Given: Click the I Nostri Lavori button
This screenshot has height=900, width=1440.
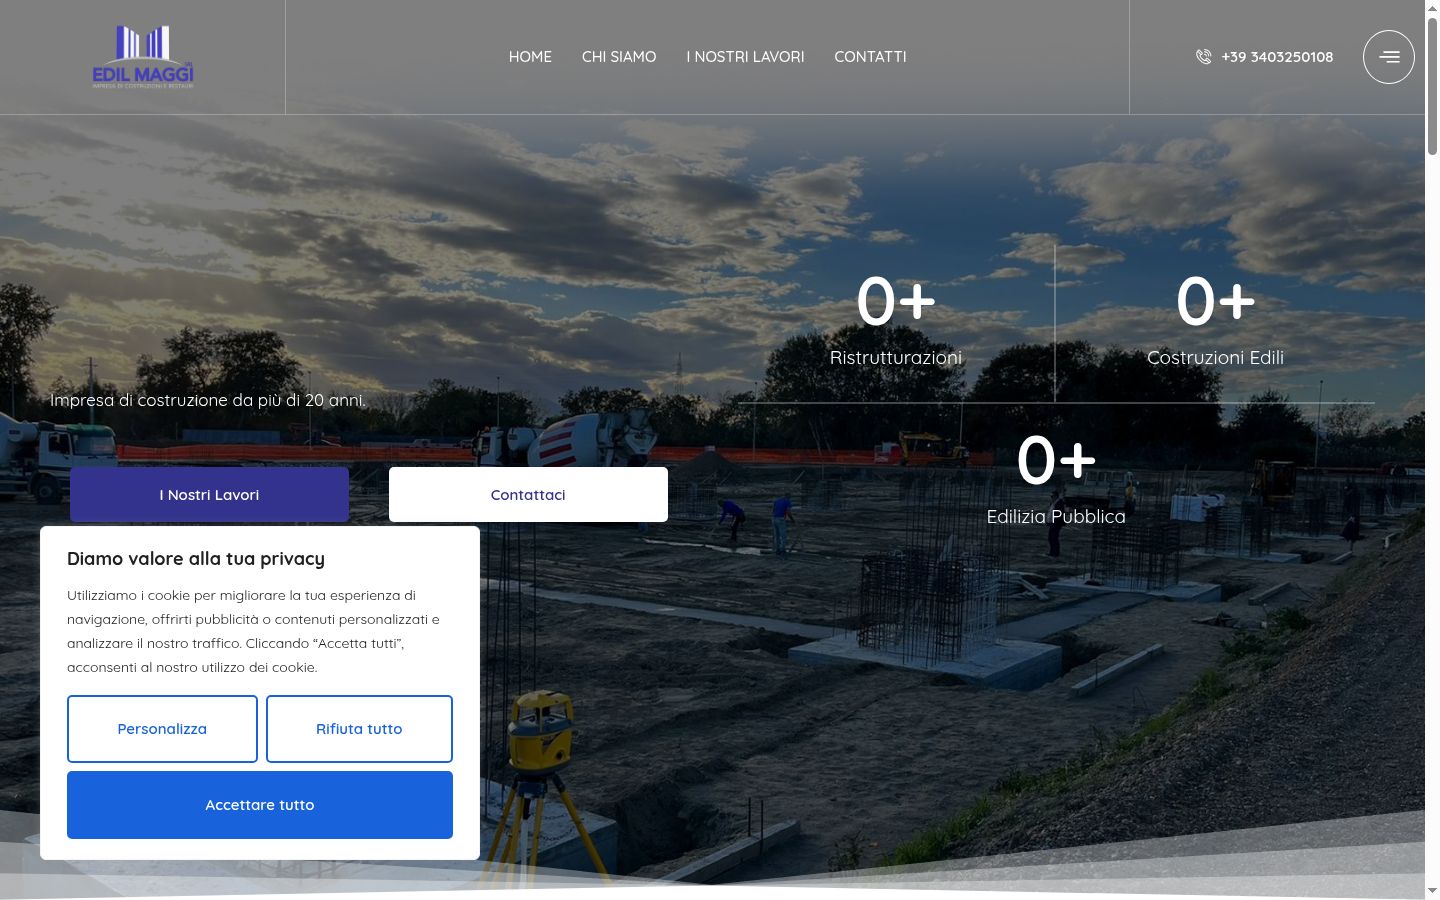Looking at the screenshot, I should point(209,494).
